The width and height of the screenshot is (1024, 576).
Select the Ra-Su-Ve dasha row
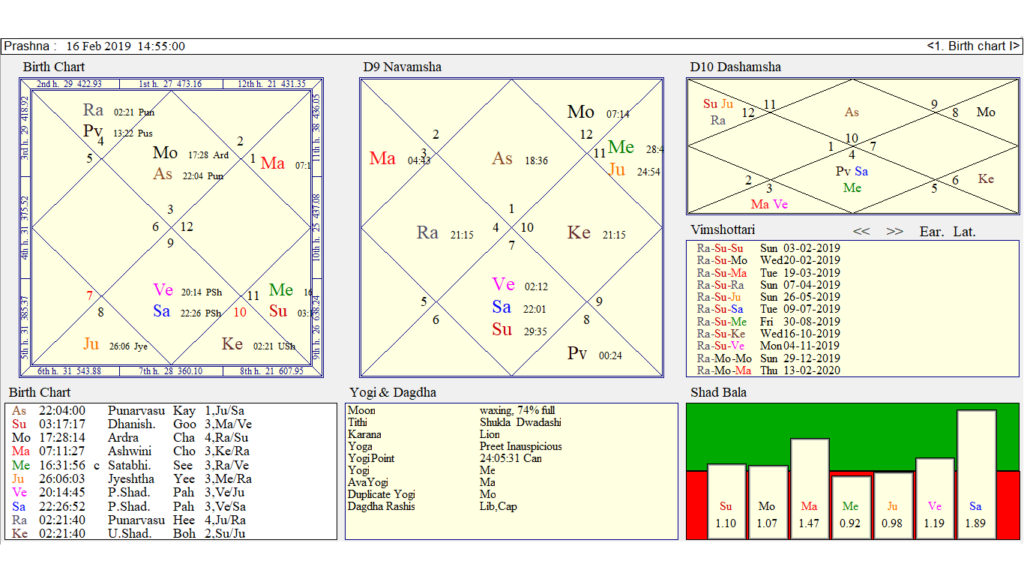768,345
